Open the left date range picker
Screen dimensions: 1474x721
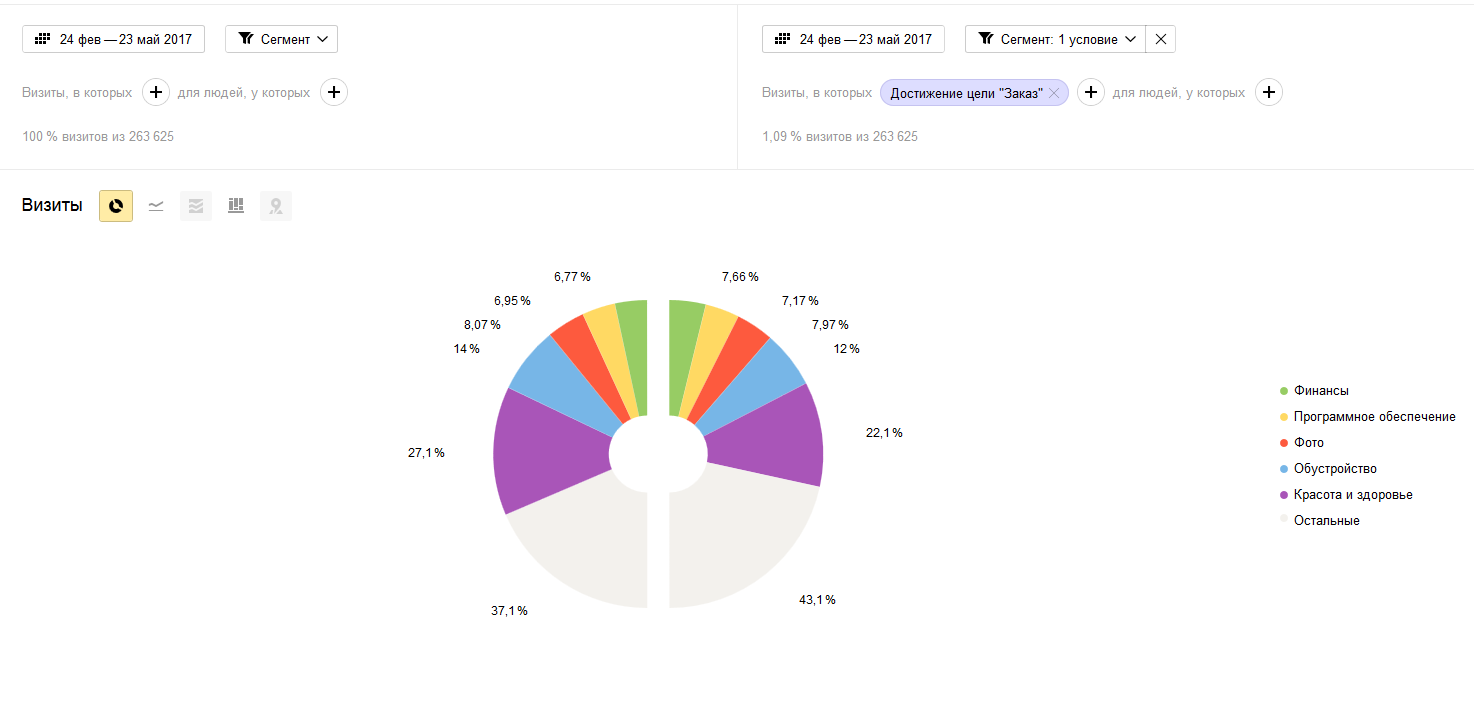pyautogui.click(x=114, y=39)
